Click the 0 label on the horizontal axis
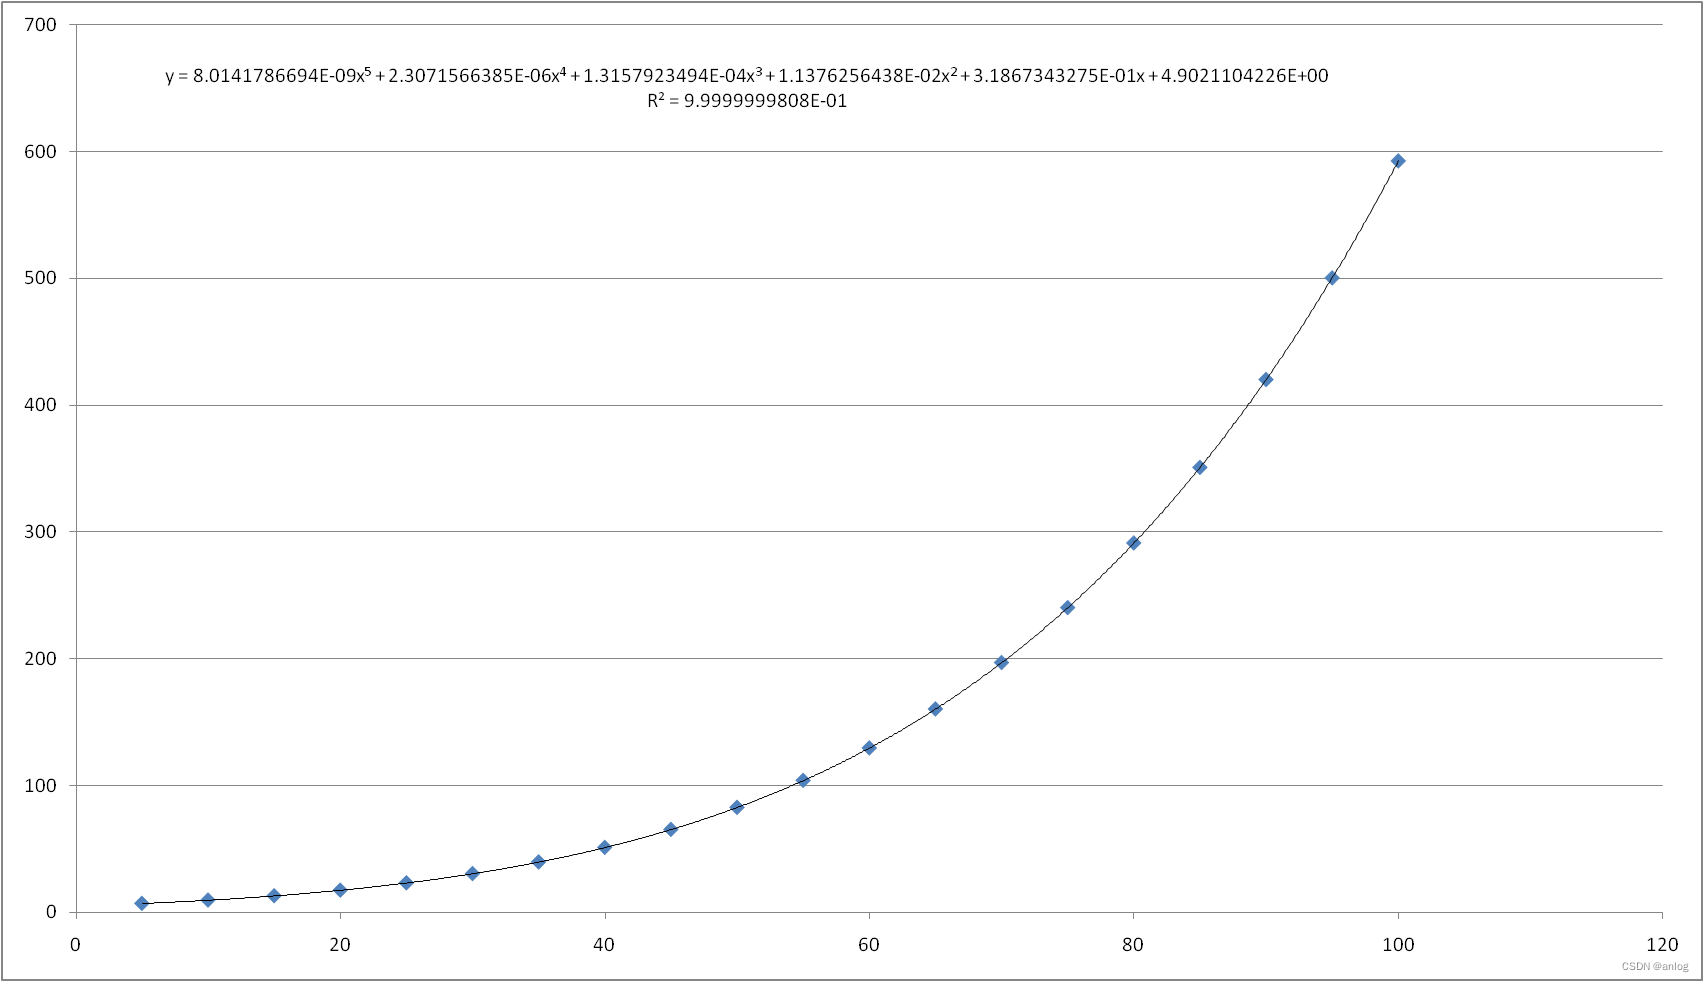1704x982 pixels. point(75,945)
